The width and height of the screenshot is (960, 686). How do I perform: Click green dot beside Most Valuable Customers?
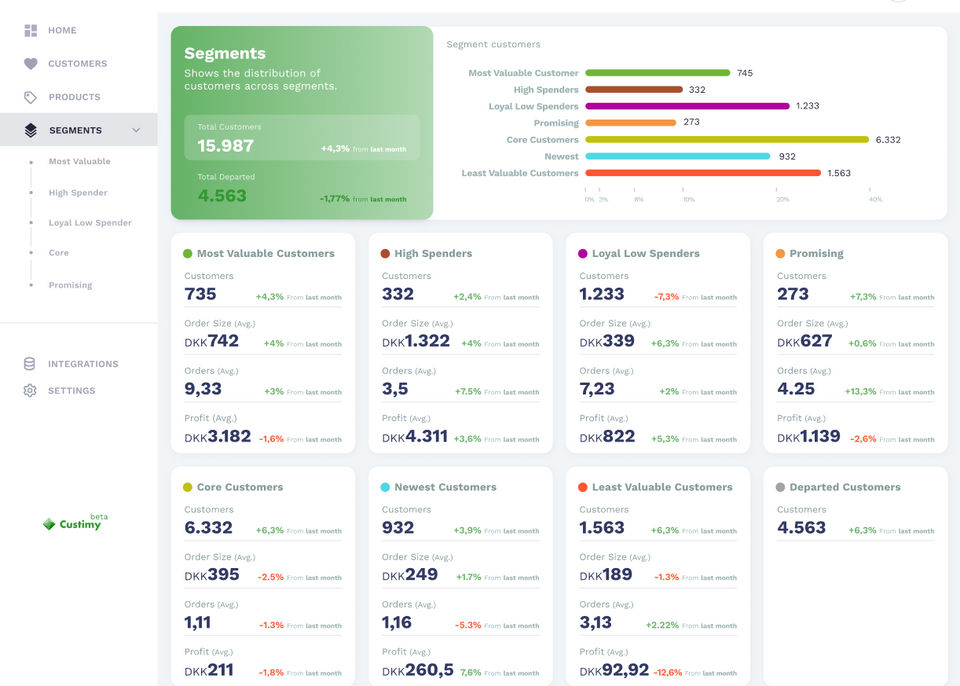click(x=188, y=254)
